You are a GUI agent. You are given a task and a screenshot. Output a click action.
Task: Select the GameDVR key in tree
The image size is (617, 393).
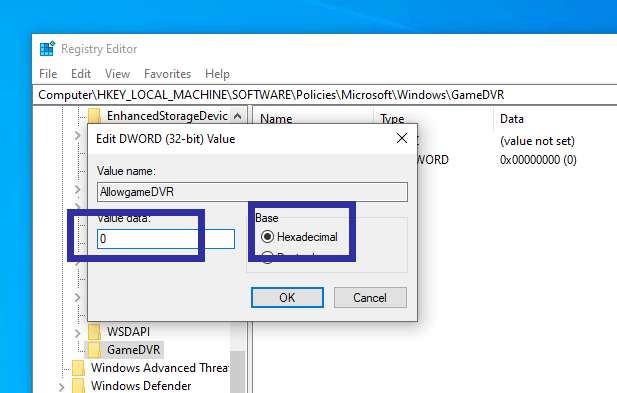click(x=133, y=349)
